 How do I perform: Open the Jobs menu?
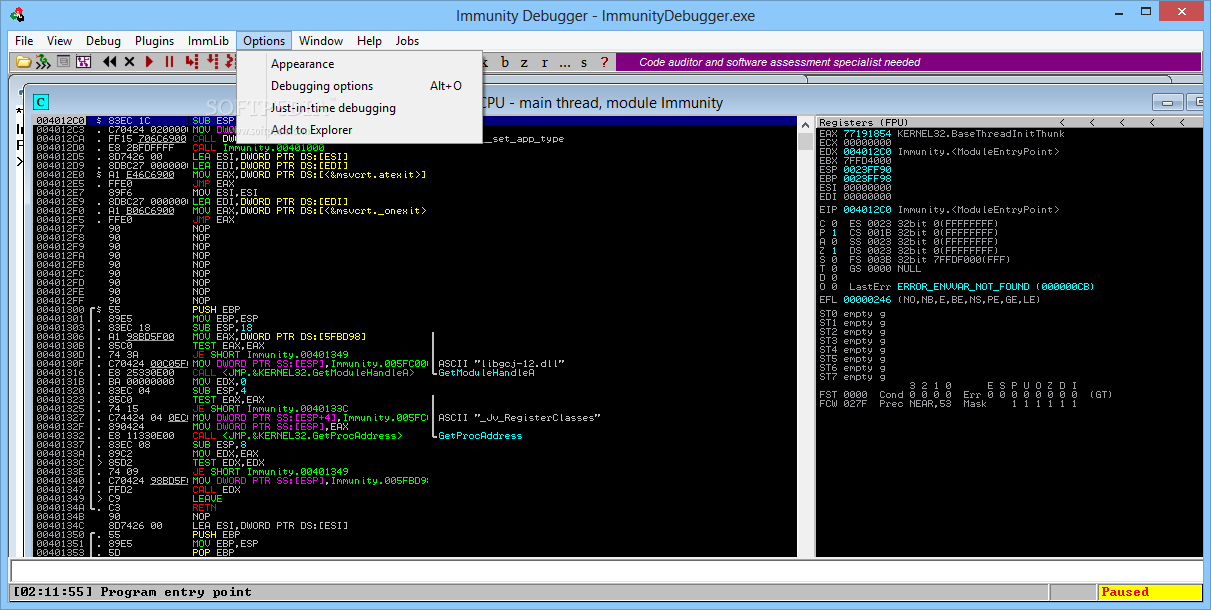coord(407,41)
